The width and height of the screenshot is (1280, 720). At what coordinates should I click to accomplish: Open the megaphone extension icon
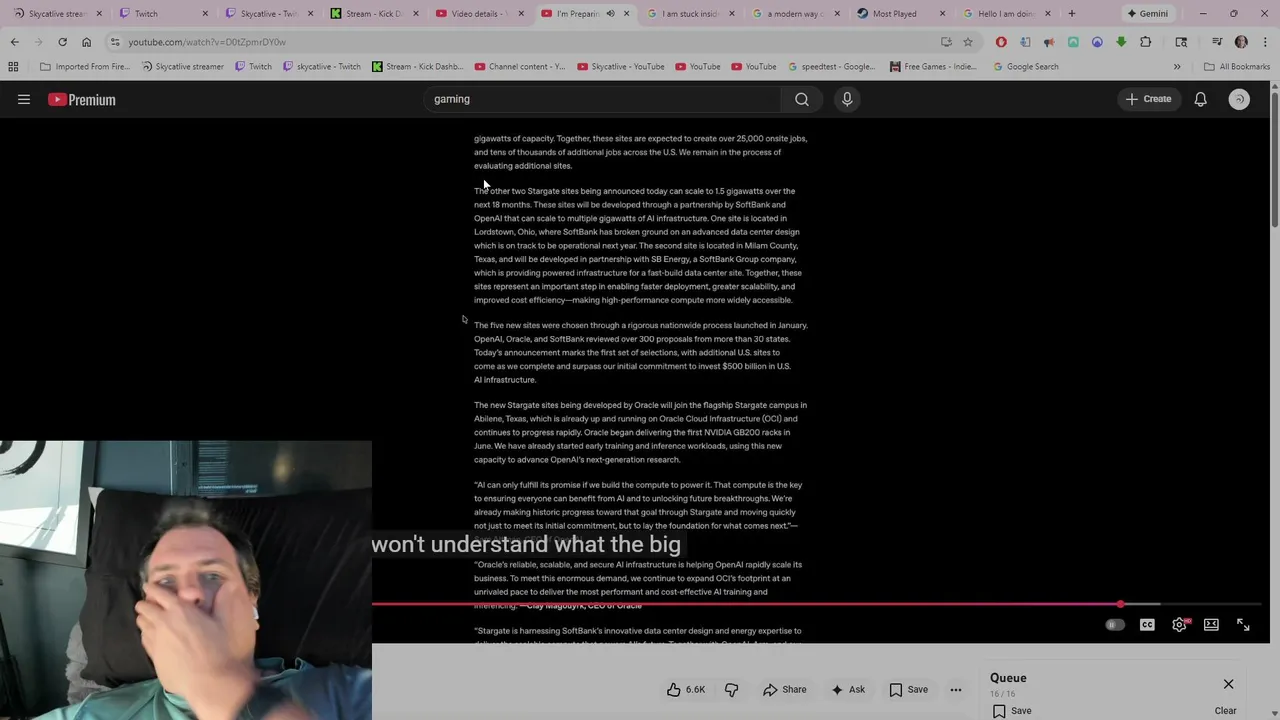pyautogui.click(x=1049, y=42)
